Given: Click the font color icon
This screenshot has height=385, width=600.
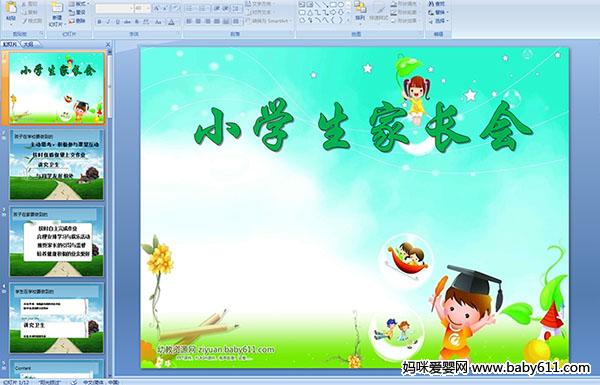Looking at the screenshot, I should 171,22.
